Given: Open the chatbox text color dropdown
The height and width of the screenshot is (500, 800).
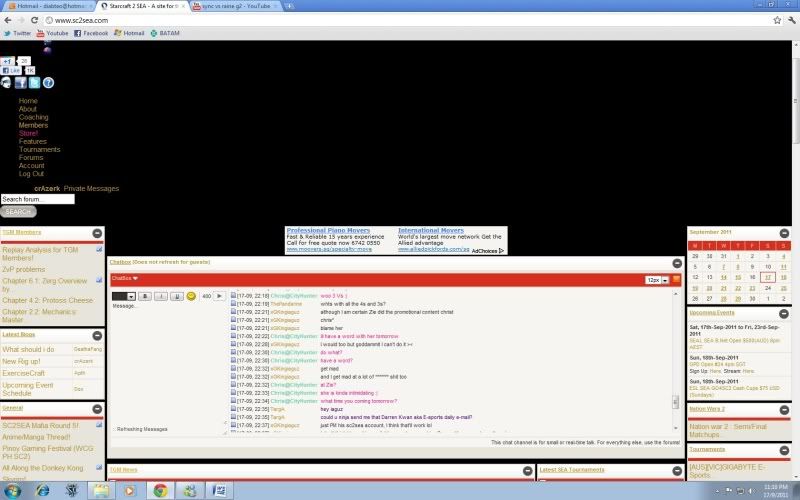Looking at the screenshot, I should (124, 296).
